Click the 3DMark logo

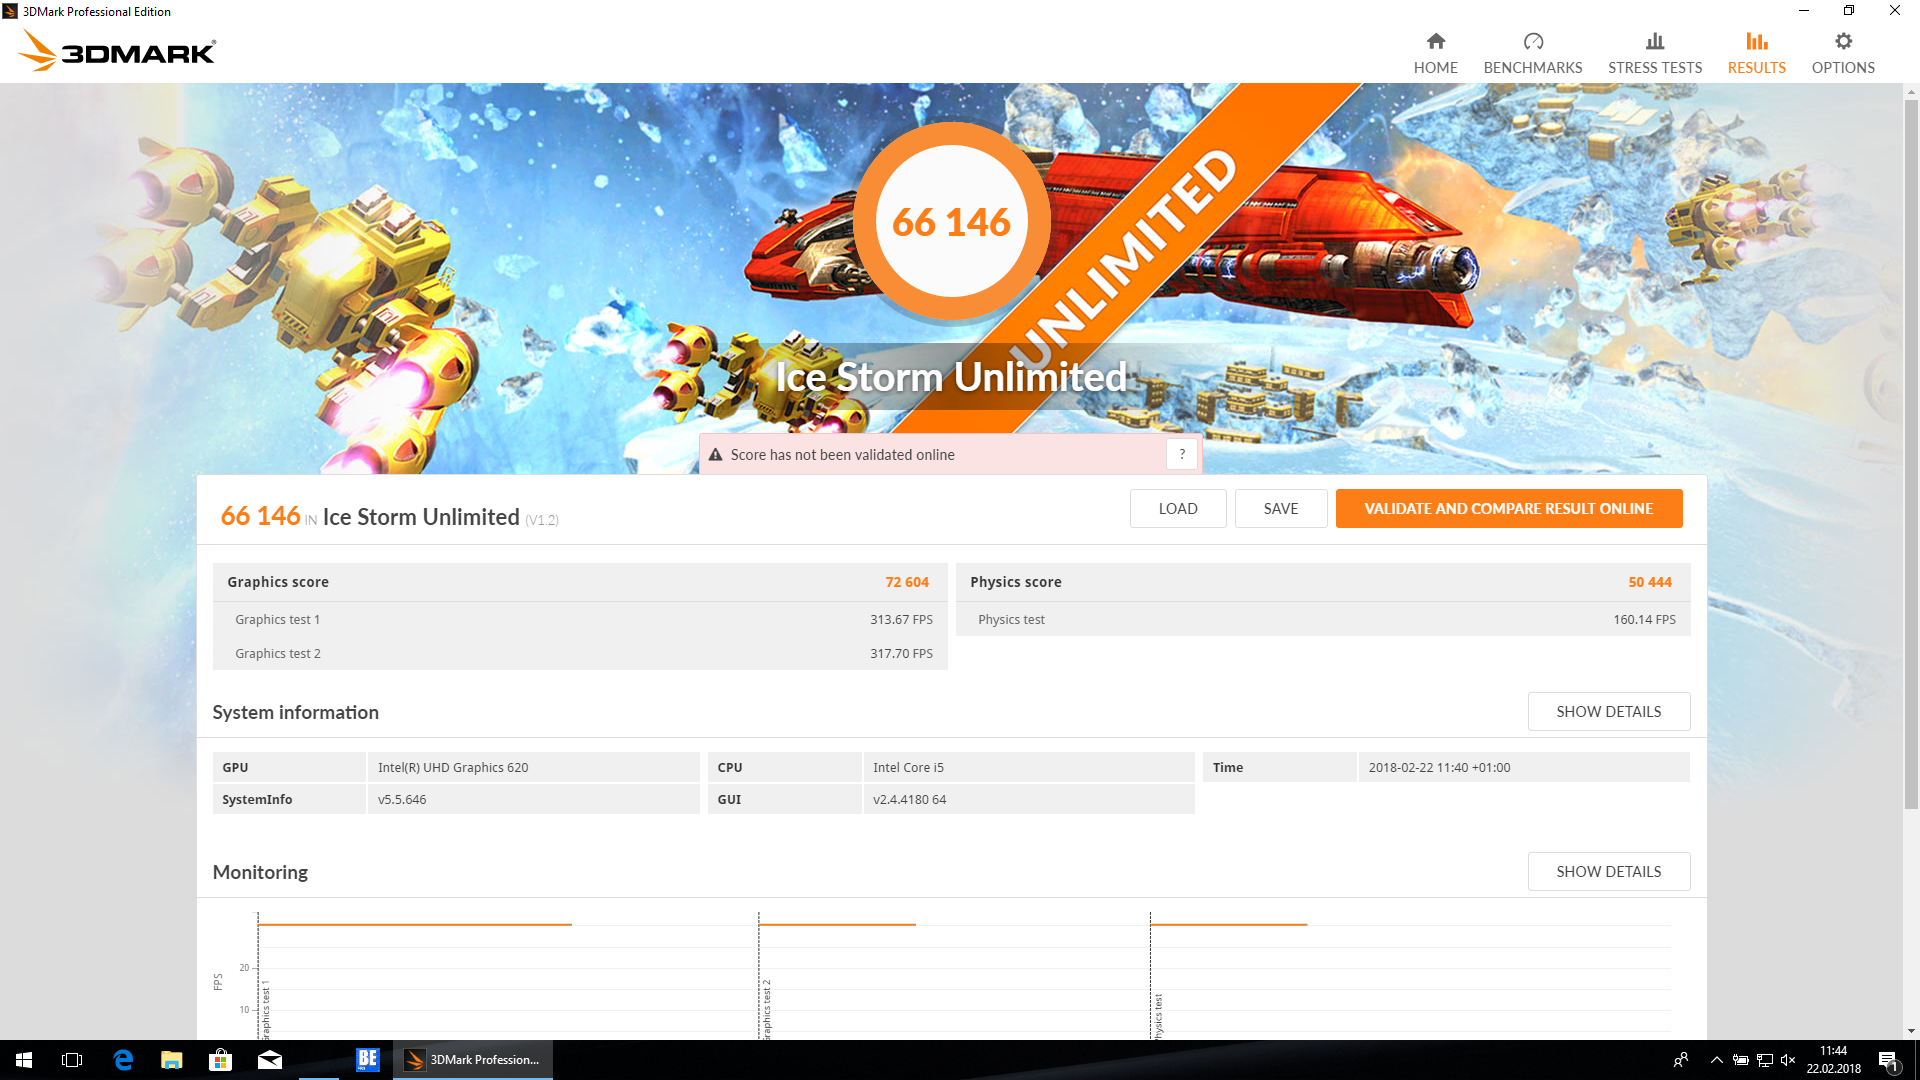[118, 52]
